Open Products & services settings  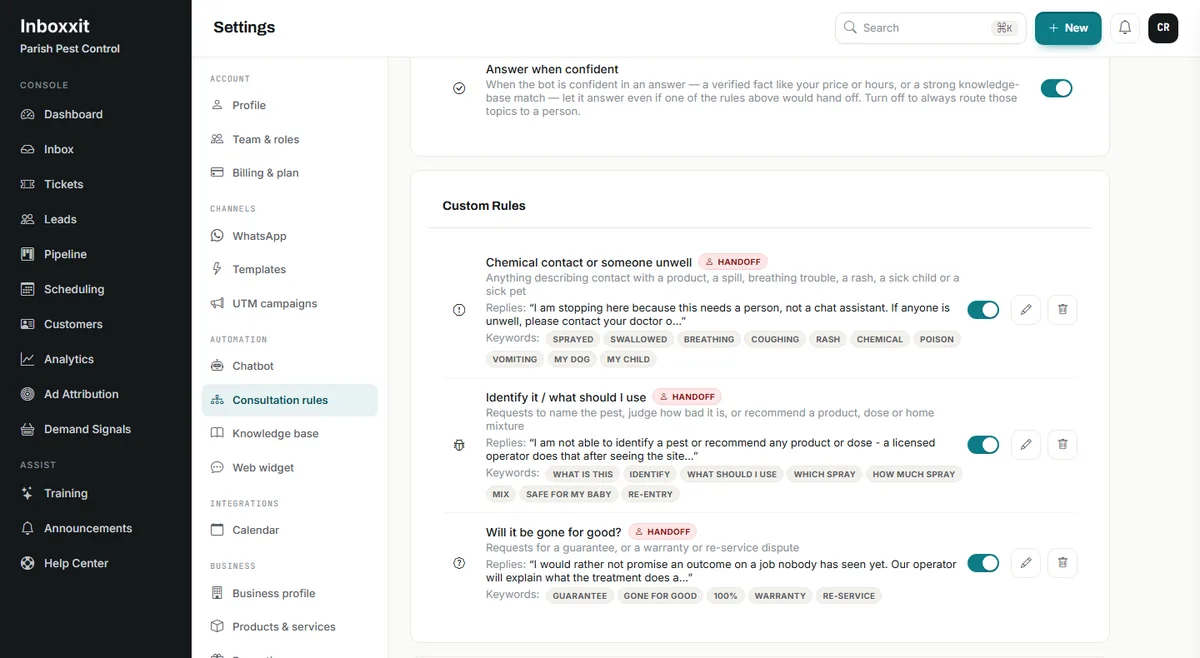289,627
